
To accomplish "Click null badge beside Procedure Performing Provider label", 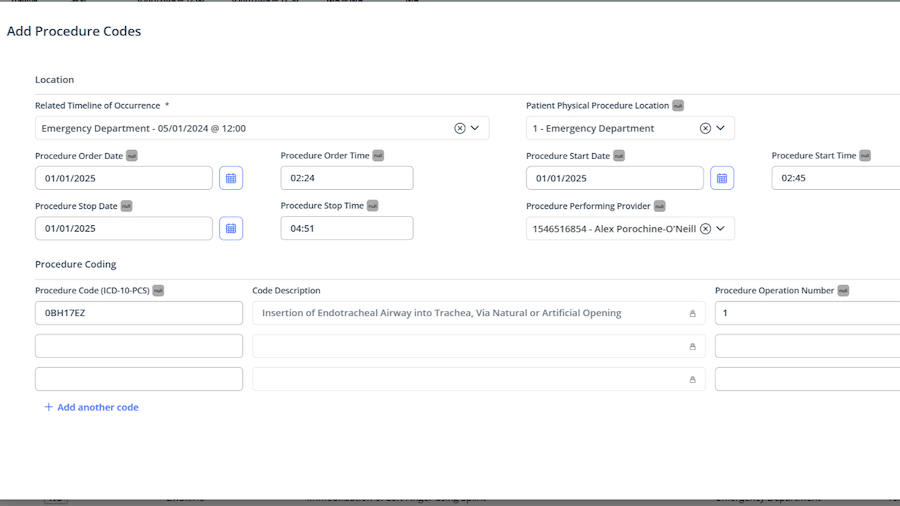I will pos(660,206).
